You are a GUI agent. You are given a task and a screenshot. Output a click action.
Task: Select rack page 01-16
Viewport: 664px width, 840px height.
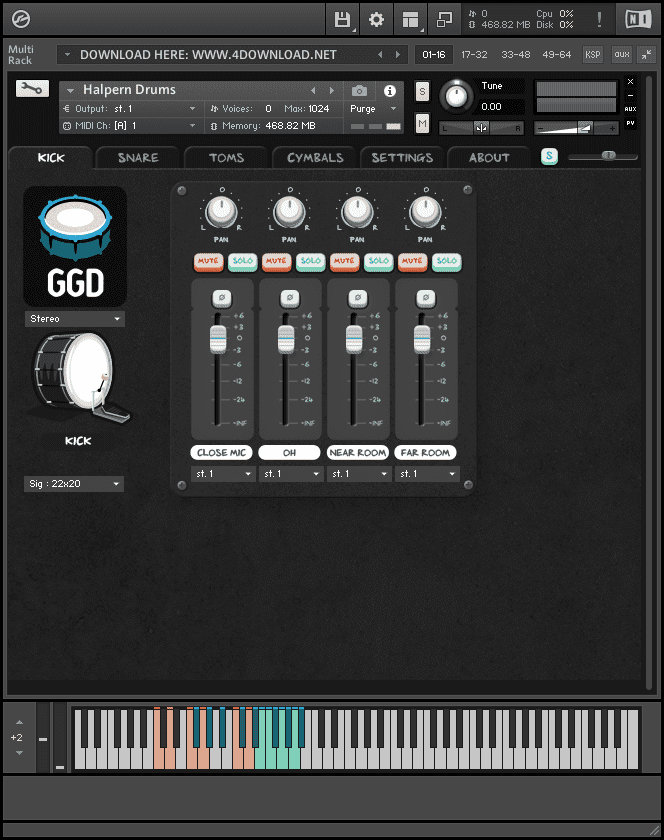(x=434, y=55)
